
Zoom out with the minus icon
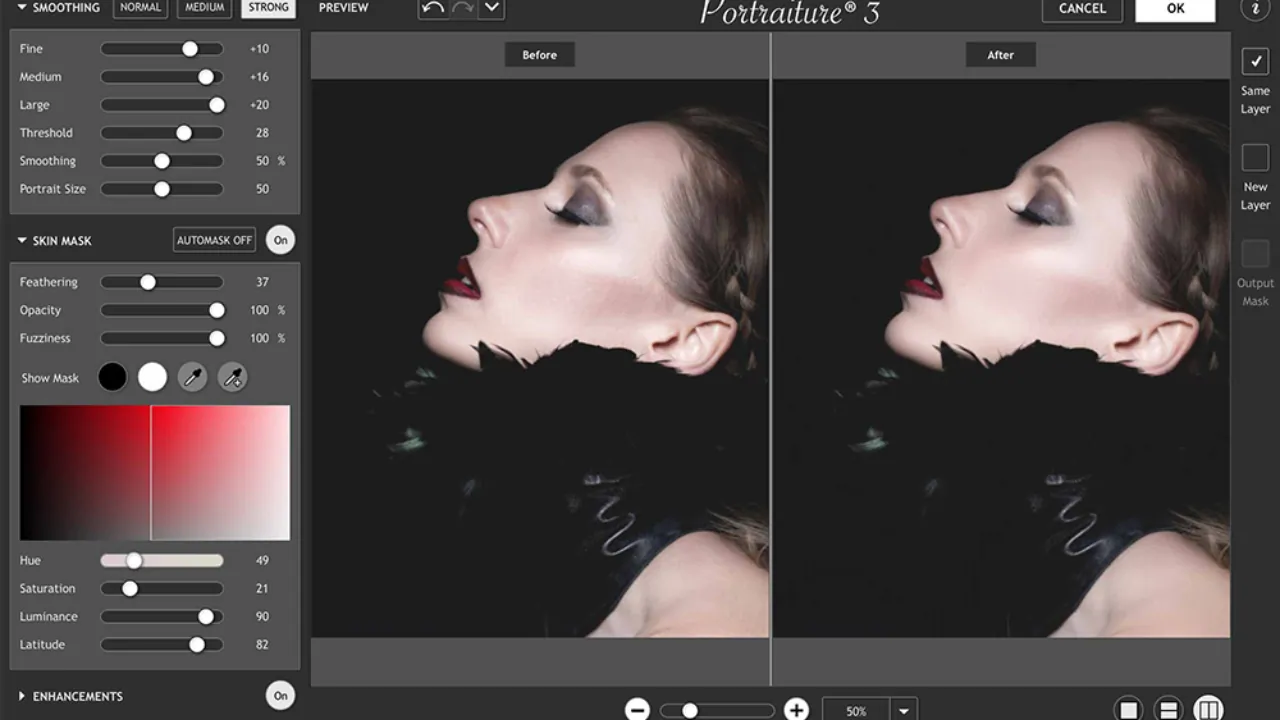(x=637, y=710)
